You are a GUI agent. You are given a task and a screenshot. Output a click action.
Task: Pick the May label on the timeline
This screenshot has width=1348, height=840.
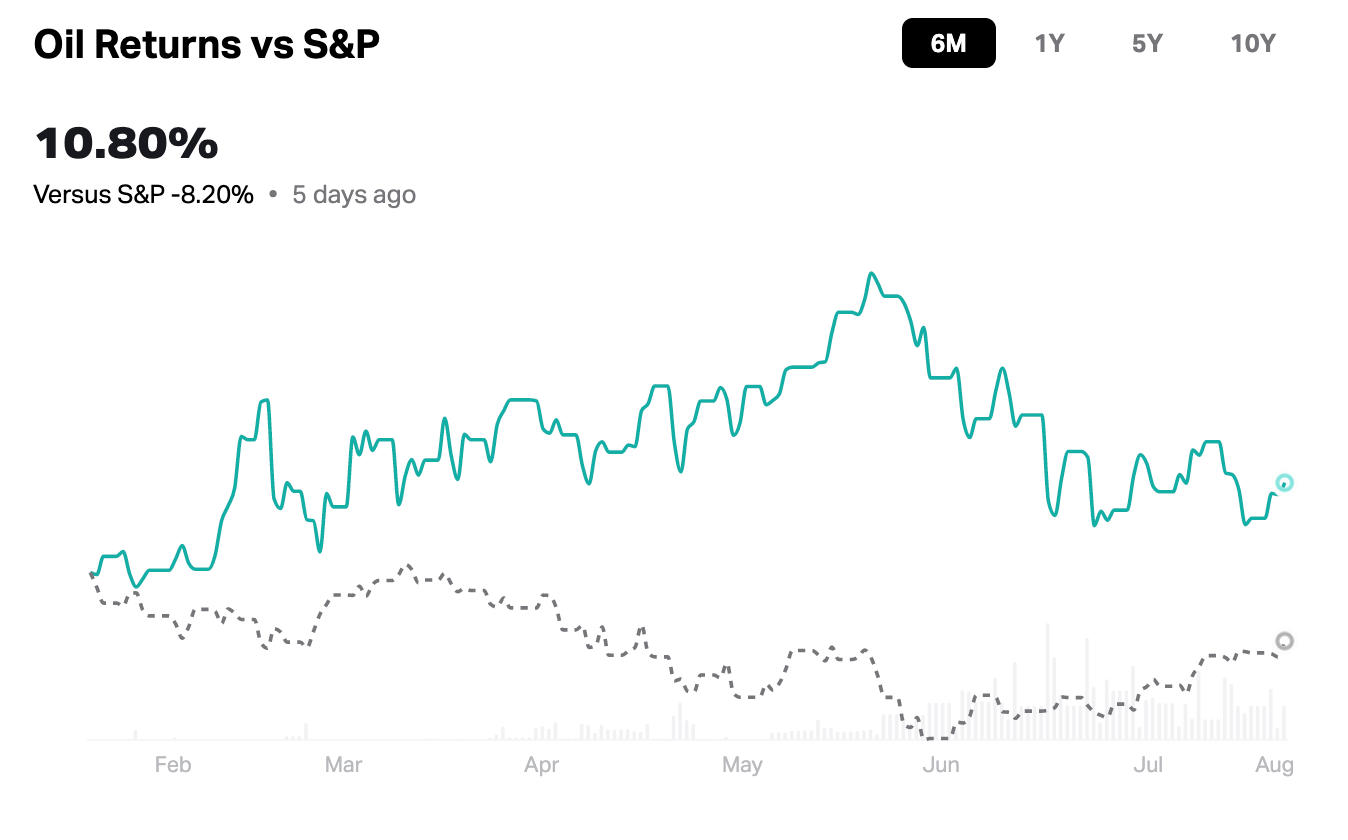coord(741,765)
